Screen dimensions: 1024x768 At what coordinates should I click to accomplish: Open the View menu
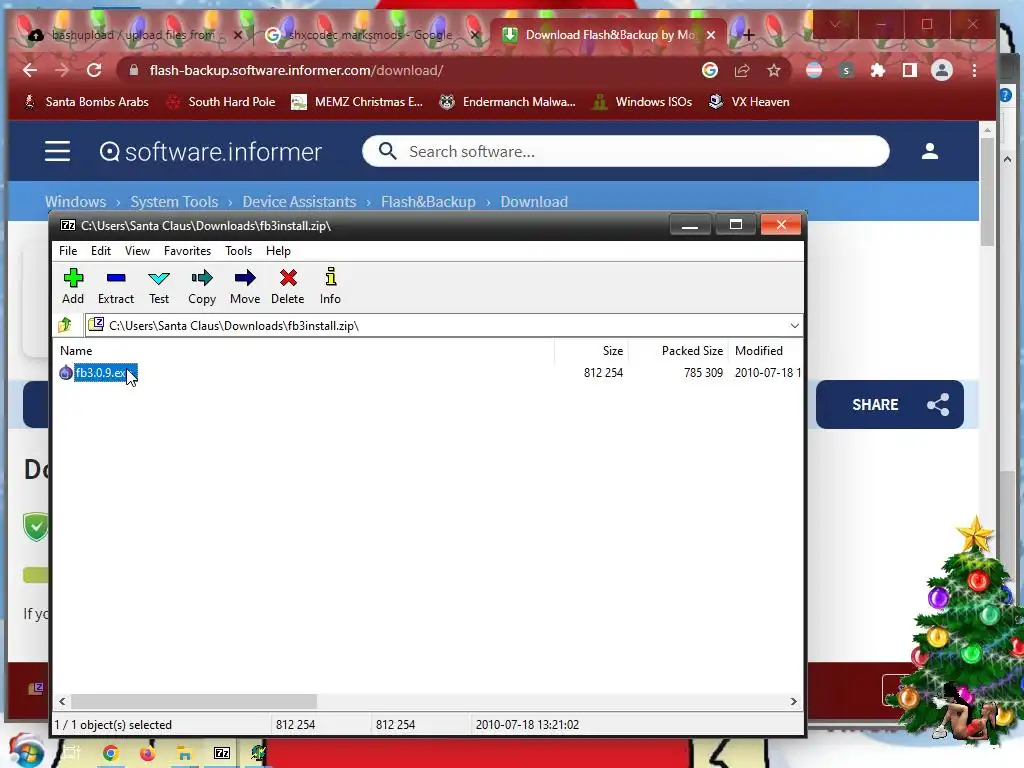[x=137, y=251]
